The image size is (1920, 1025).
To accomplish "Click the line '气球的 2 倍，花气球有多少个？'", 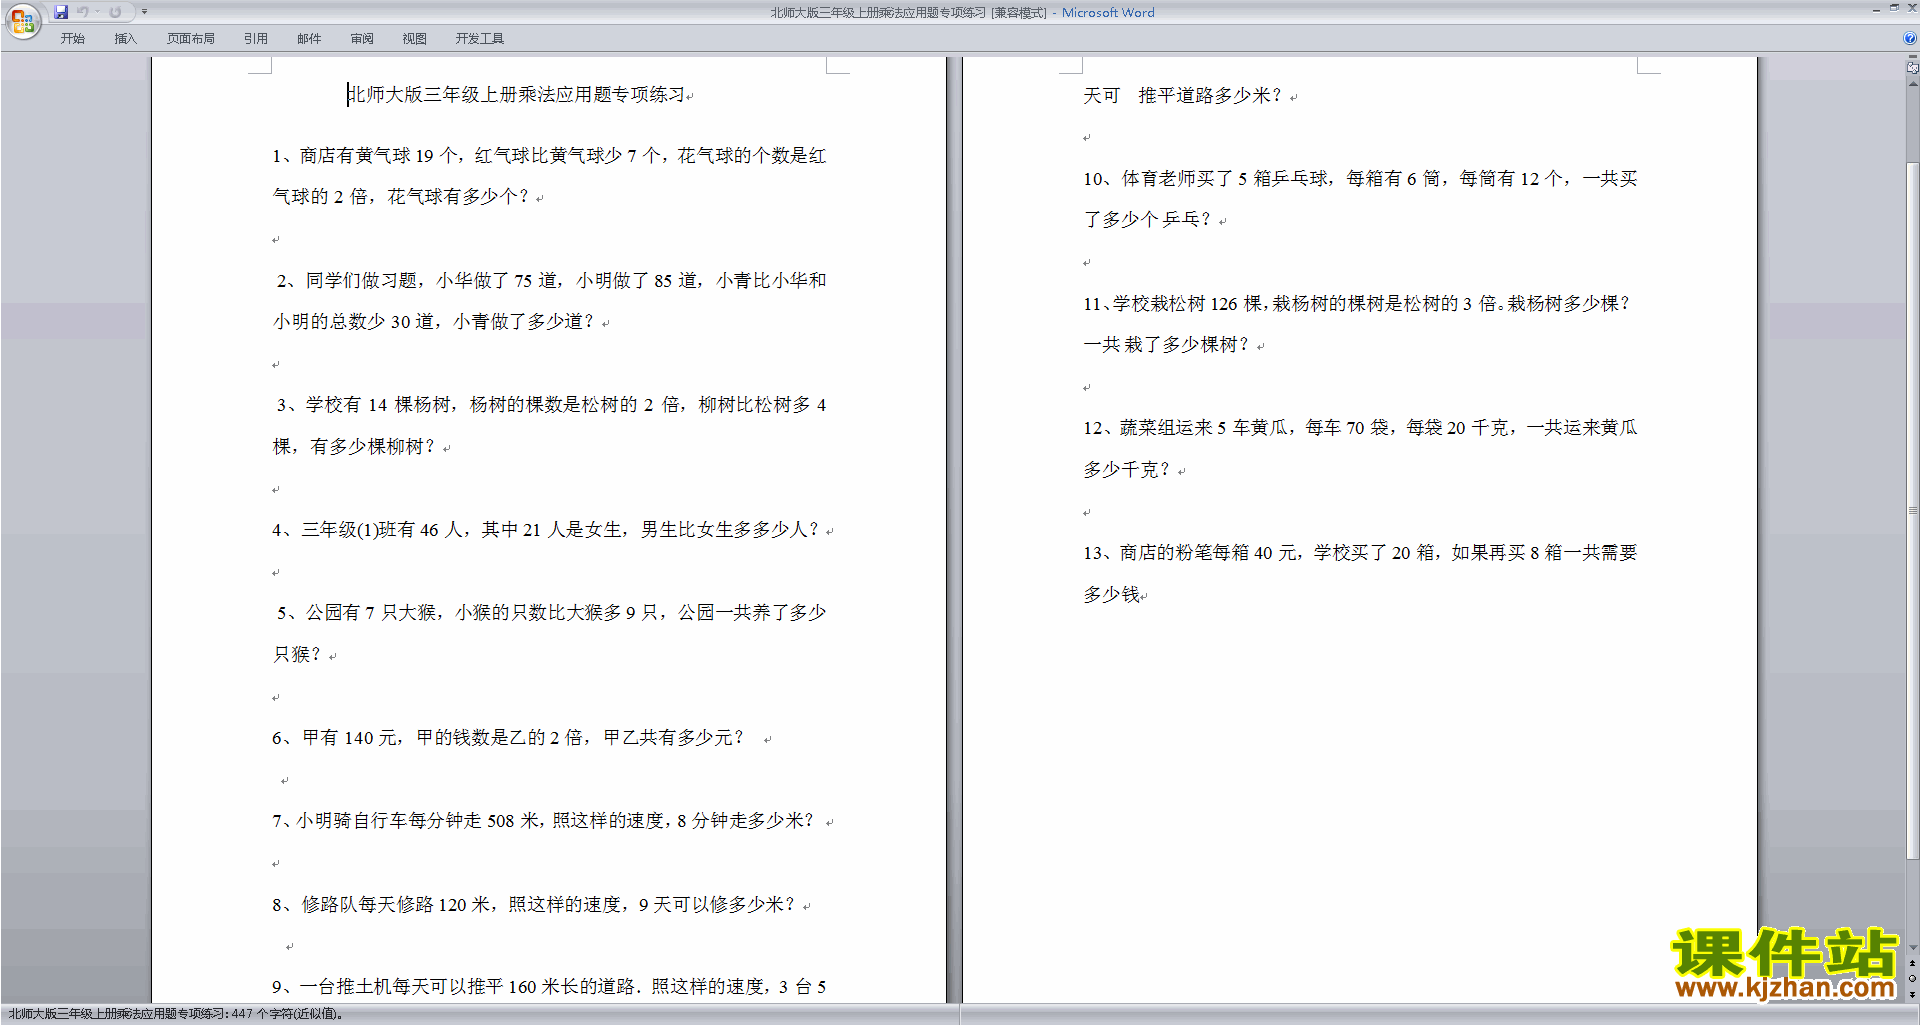I will tap(401, 197).
